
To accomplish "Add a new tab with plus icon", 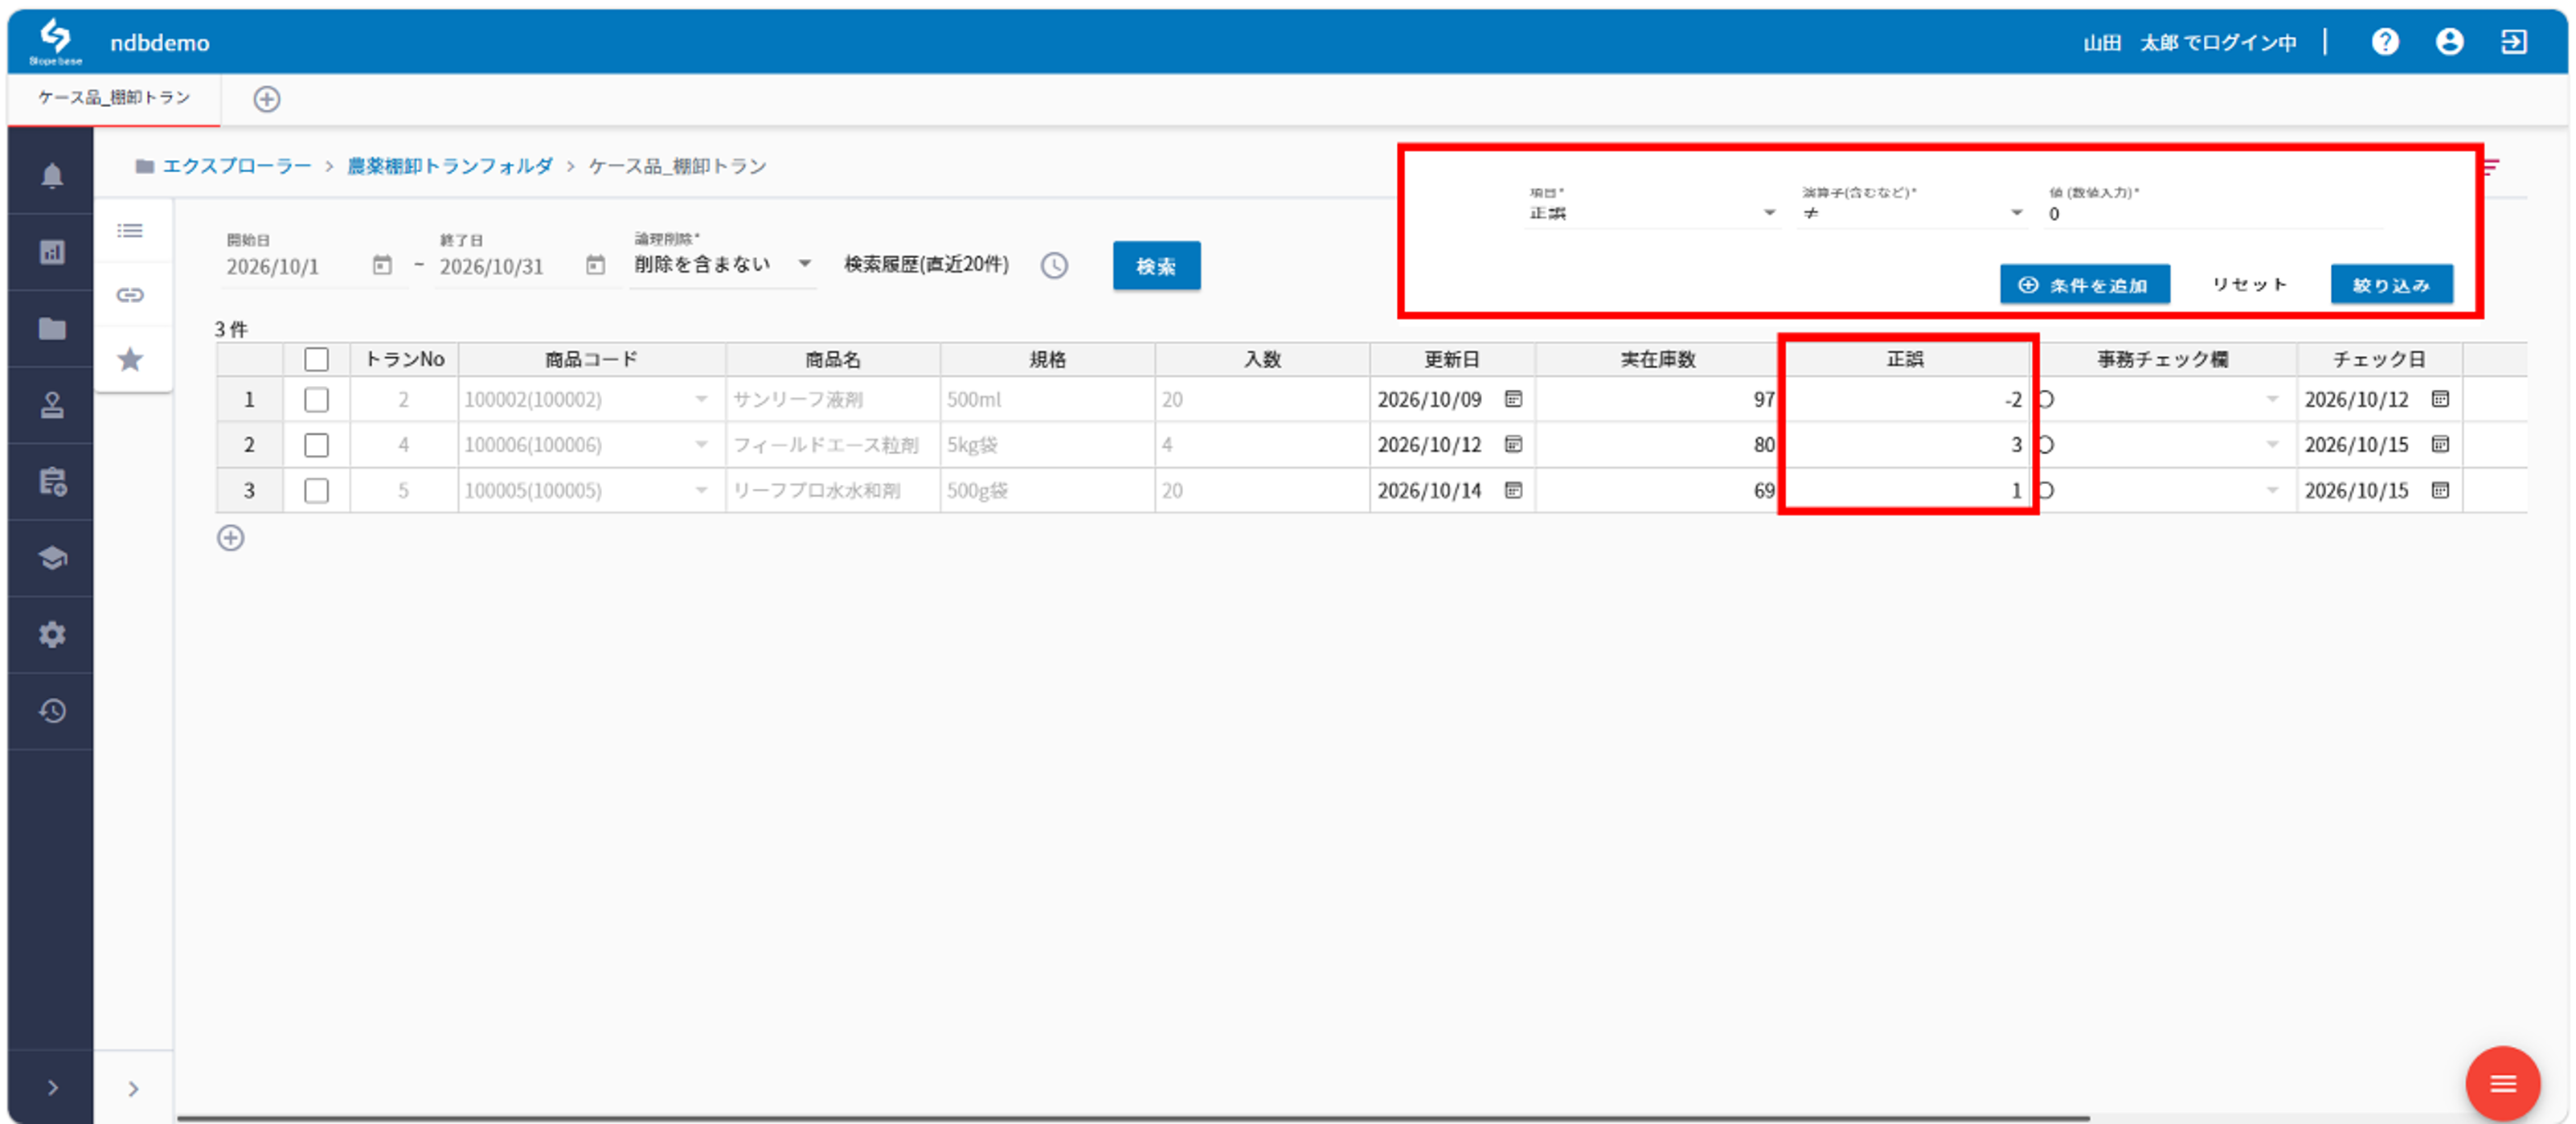I will [x=266, y=99].
